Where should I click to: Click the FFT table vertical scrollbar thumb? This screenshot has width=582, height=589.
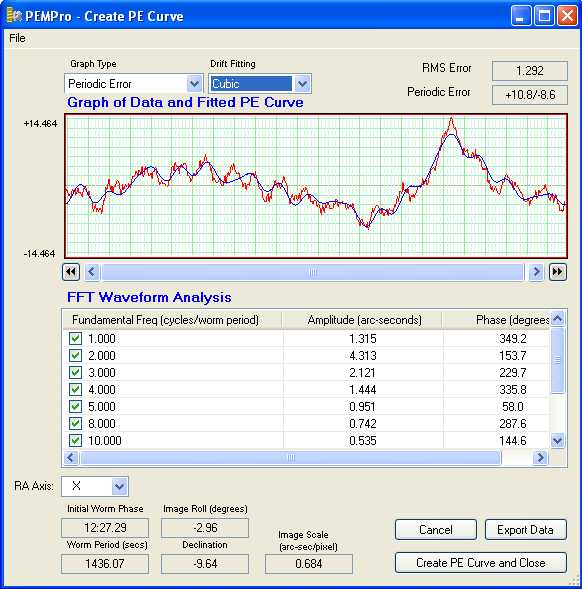coord(558,361)
